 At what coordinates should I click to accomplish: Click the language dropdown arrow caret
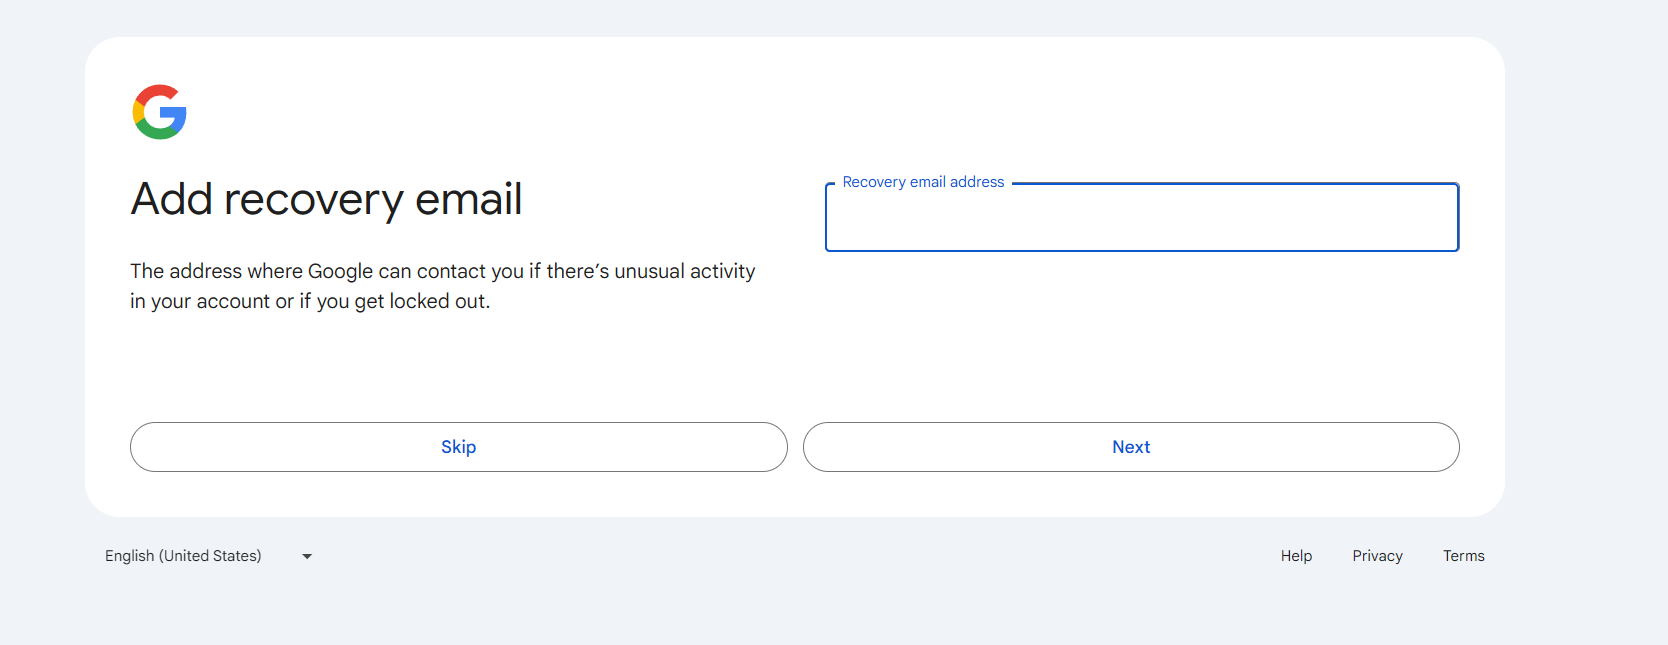307,557
